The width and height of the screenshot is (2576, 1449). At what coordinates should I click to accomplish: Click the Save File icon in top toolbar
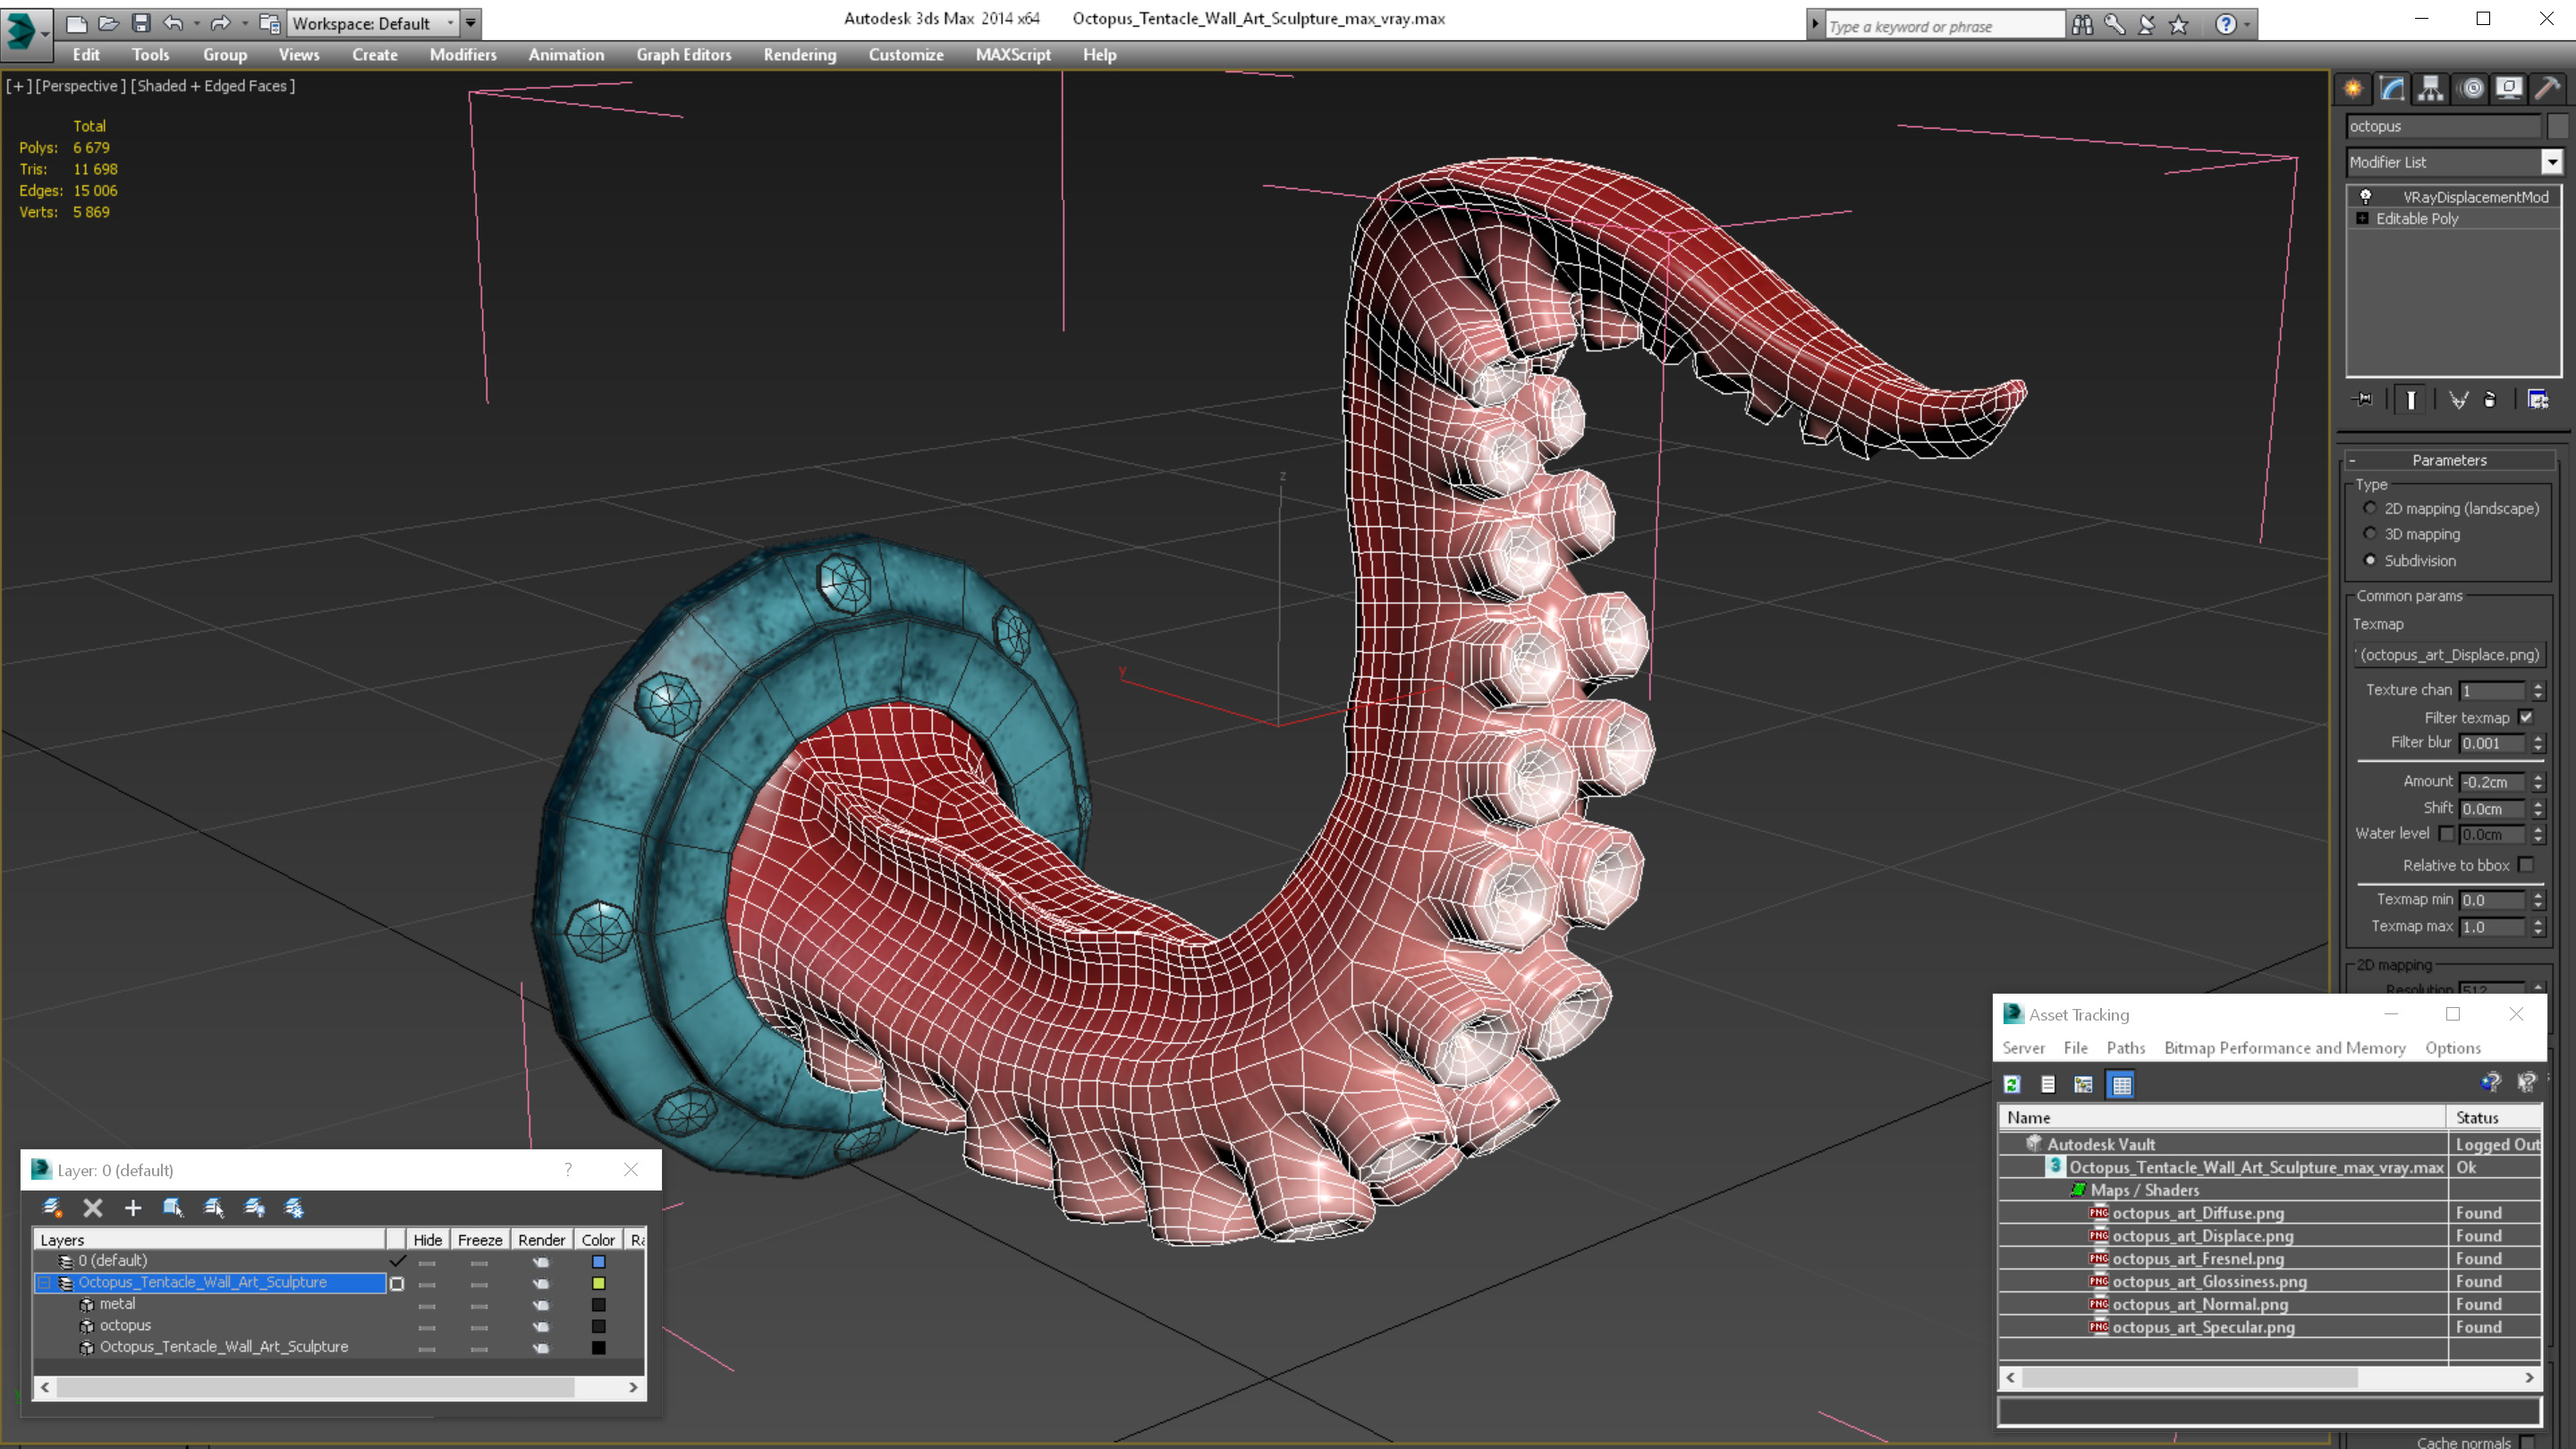[141, 23]
